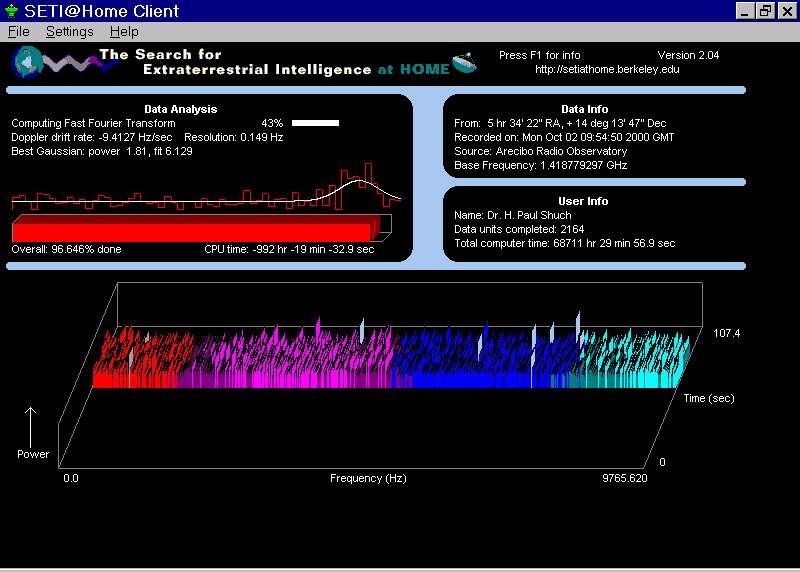Click the upward Power axis arrow
The height and width of the screenshot is (572, 800).
coord(31,428)
